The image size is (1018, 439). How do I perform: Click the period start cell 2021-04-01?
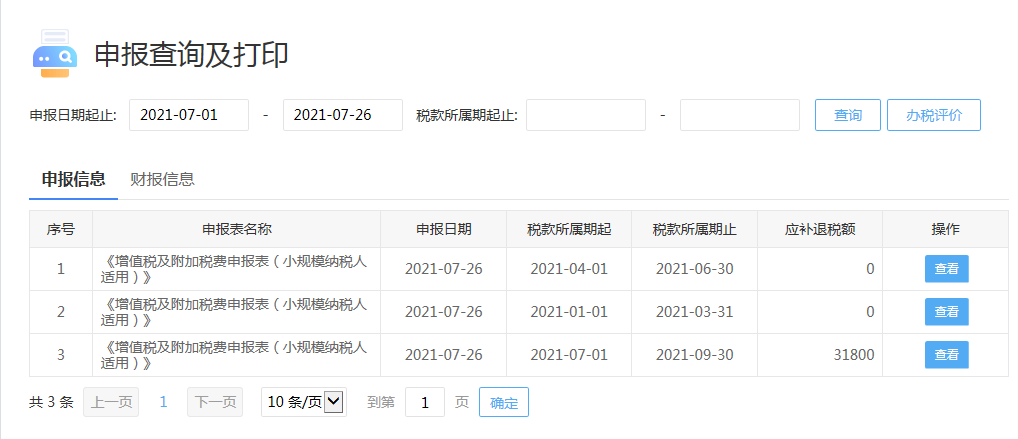pyautogui.click(x=569, y=269)
